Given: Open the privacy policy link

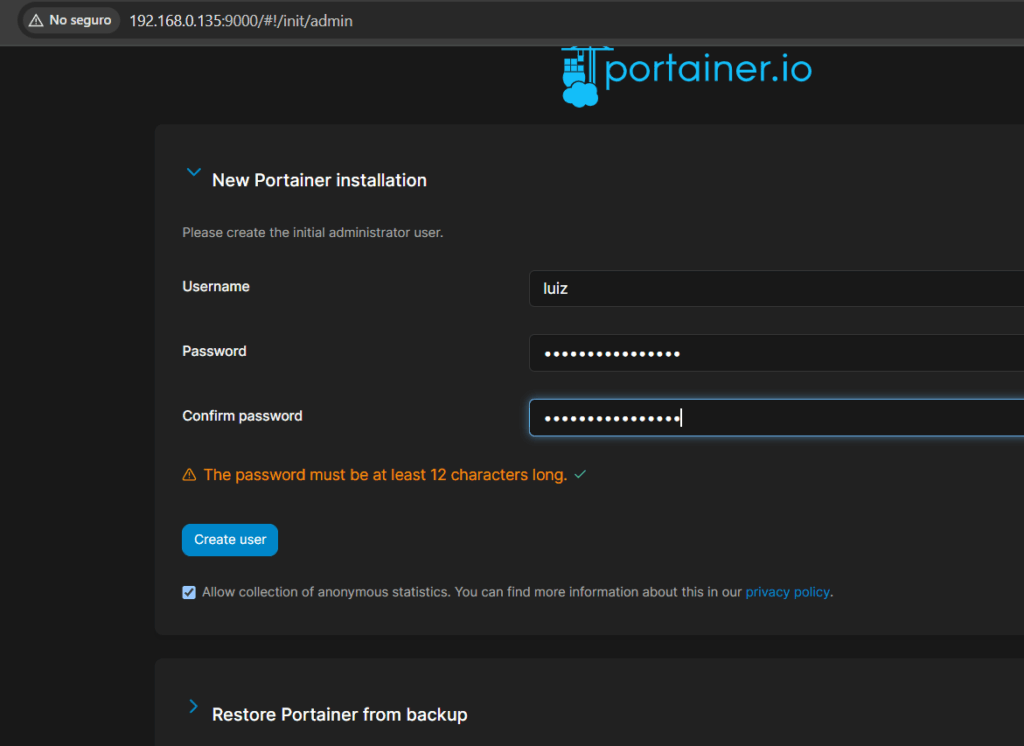Looking at the screenshot, I should coord(787,592).
